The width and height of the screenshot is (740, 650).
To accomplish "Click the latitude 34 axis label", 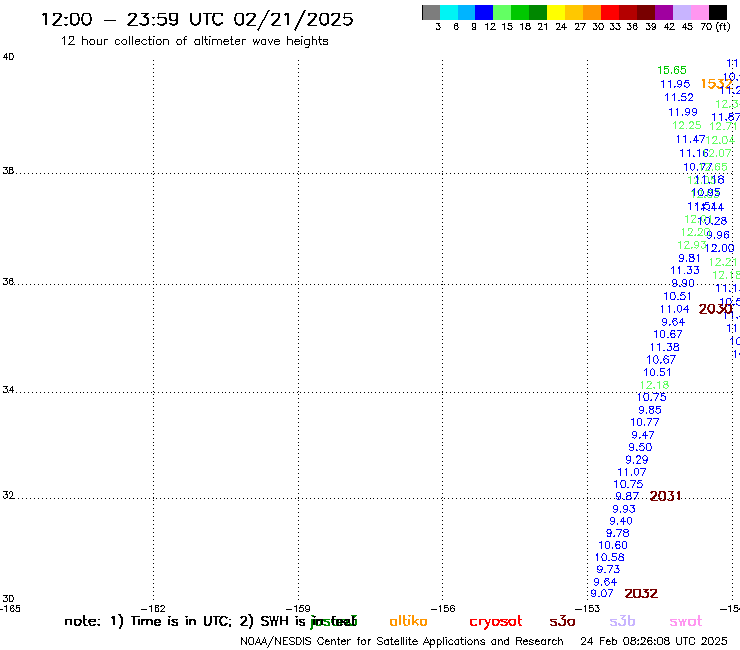I will click(x=8, y=390).
